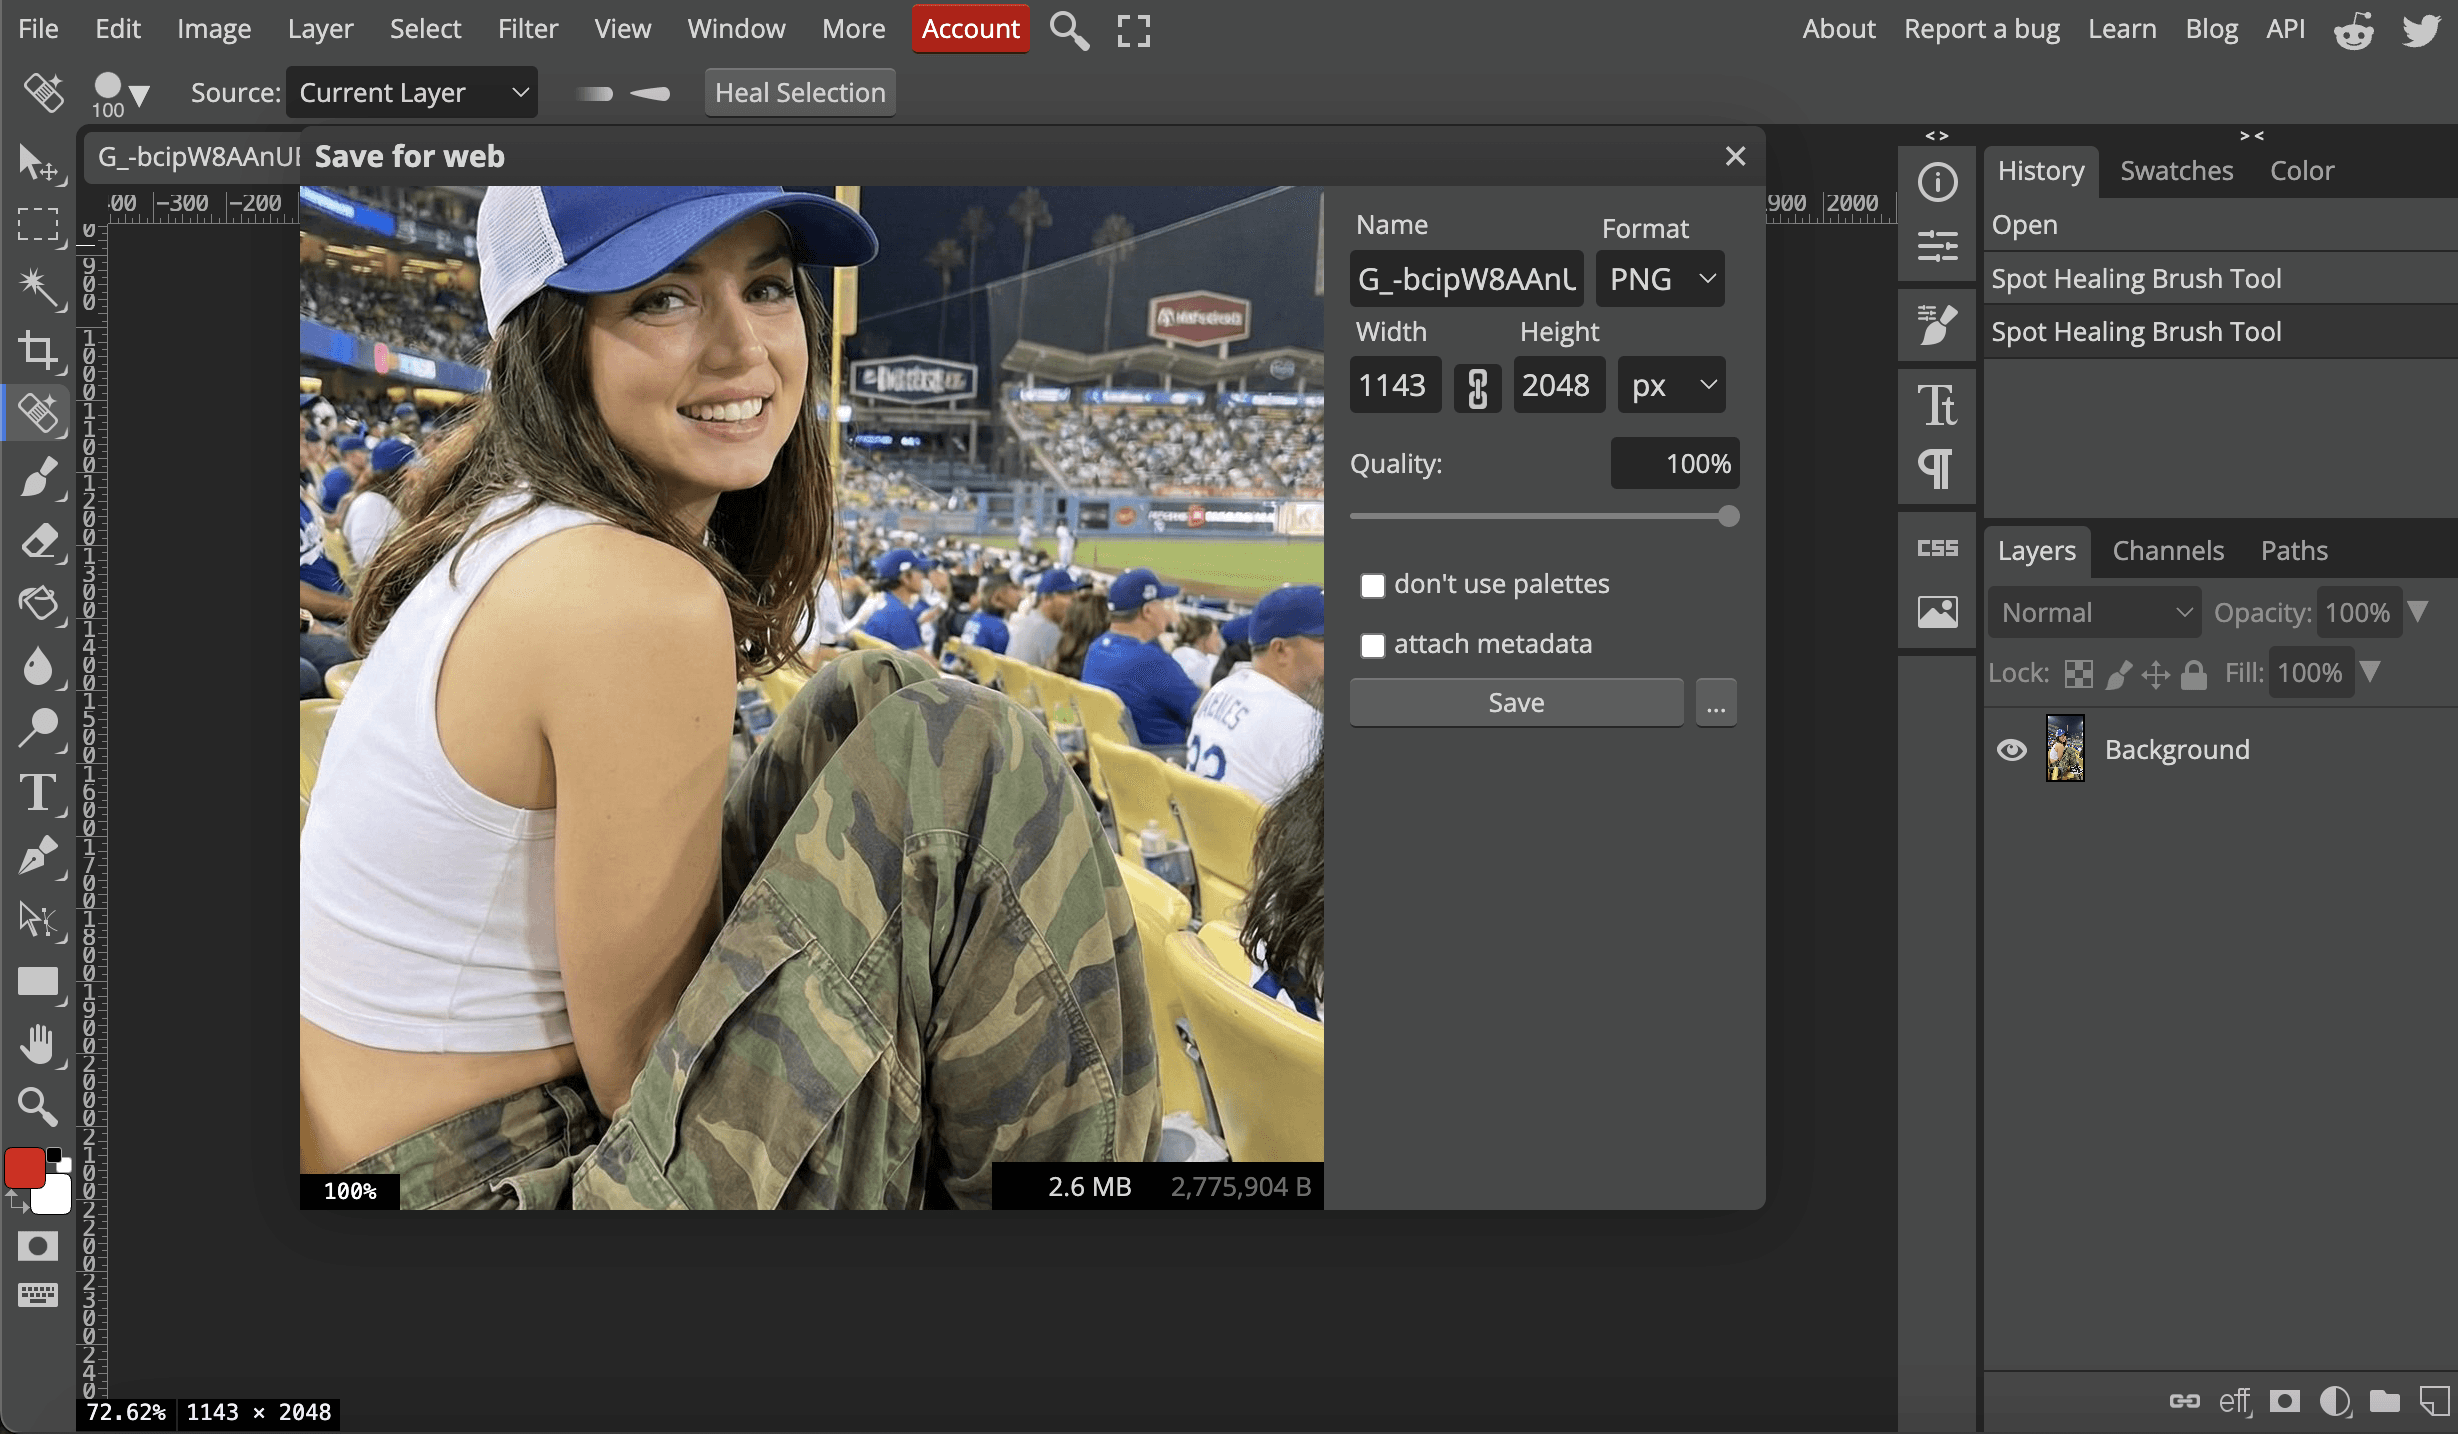2458x1434 pixels.
Task: Switch to the Channels tab
Action: tap(2167, 551)
